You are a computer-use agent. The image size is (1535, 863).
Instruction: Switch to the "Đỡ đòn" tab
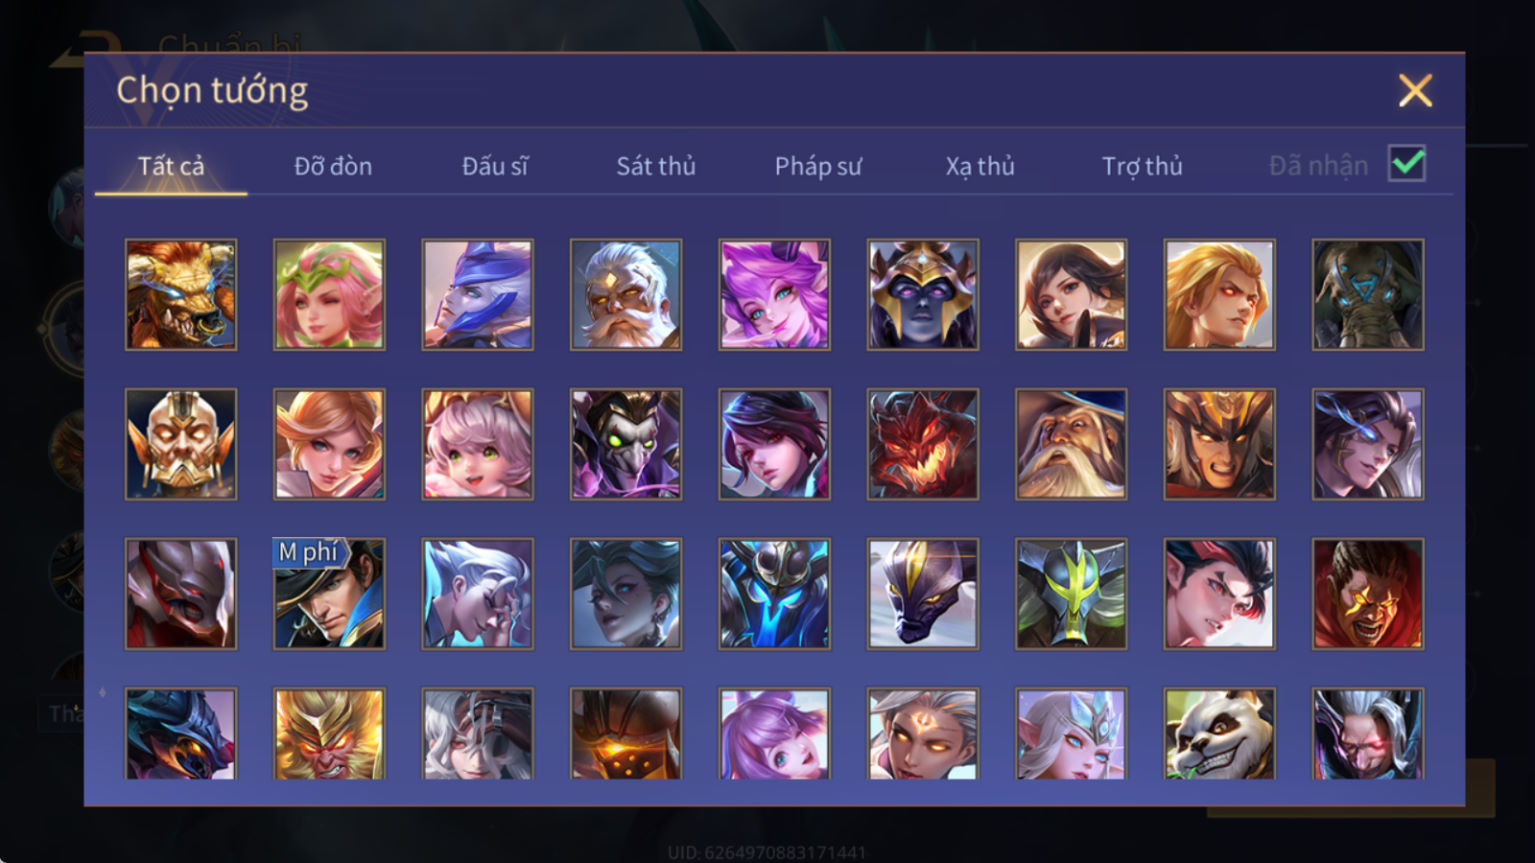tap(333, 166)
